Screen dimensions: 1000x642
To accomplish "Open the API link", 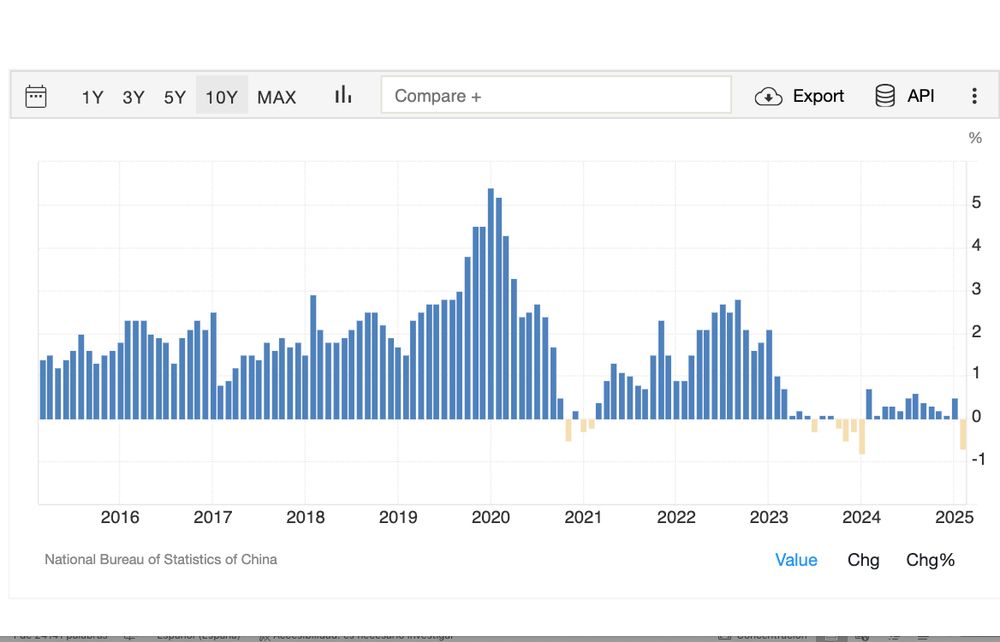I will [921, 96].
